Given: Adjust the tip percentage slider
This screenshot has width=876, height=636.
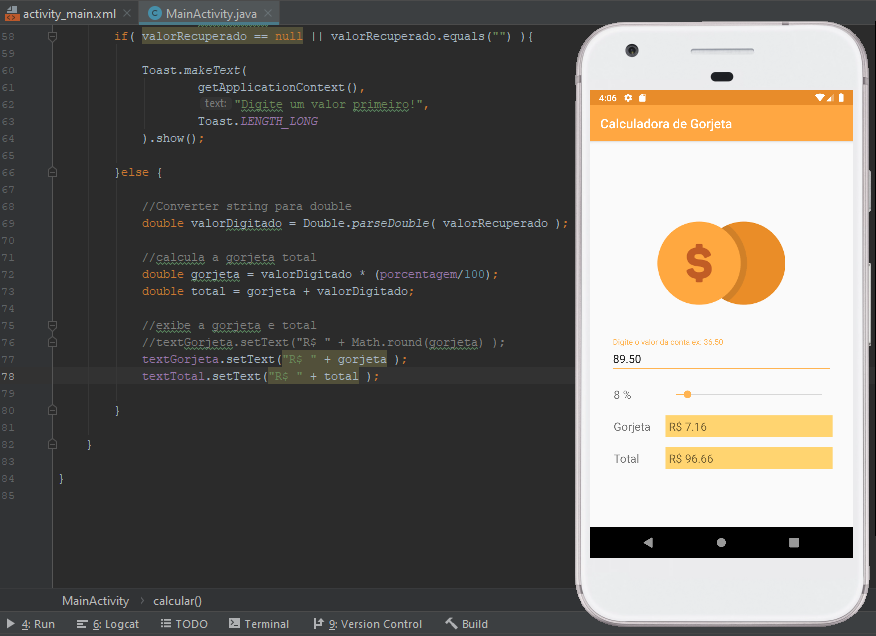Looking at the screenshot, I should (x=686, y=394).
